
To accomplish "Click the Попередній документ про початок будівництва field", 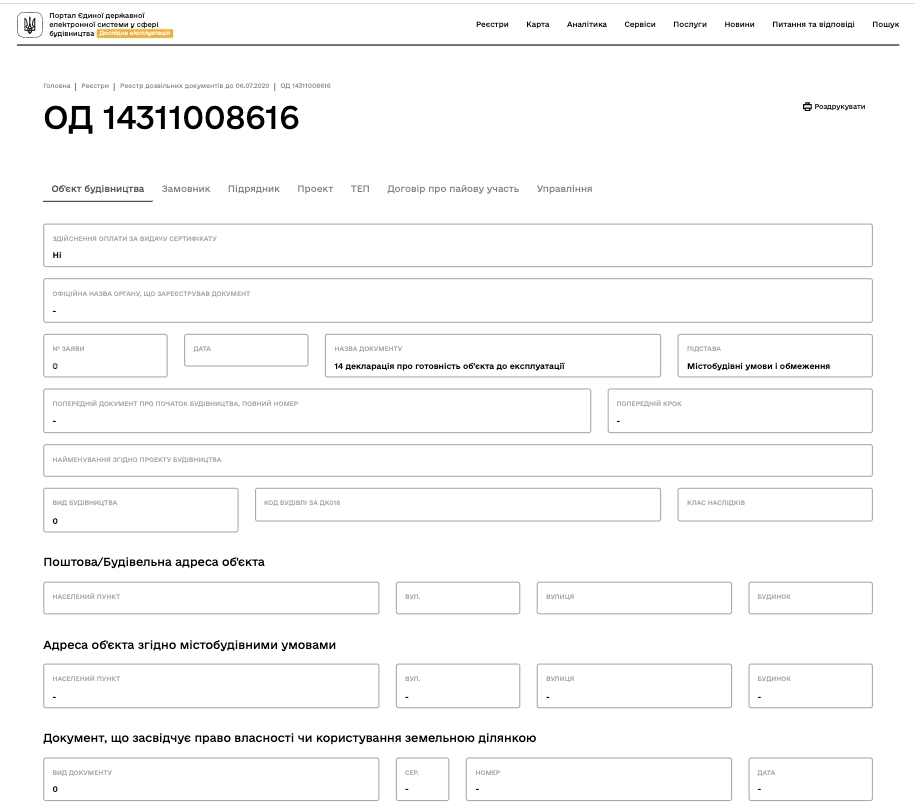I will 317,411.
